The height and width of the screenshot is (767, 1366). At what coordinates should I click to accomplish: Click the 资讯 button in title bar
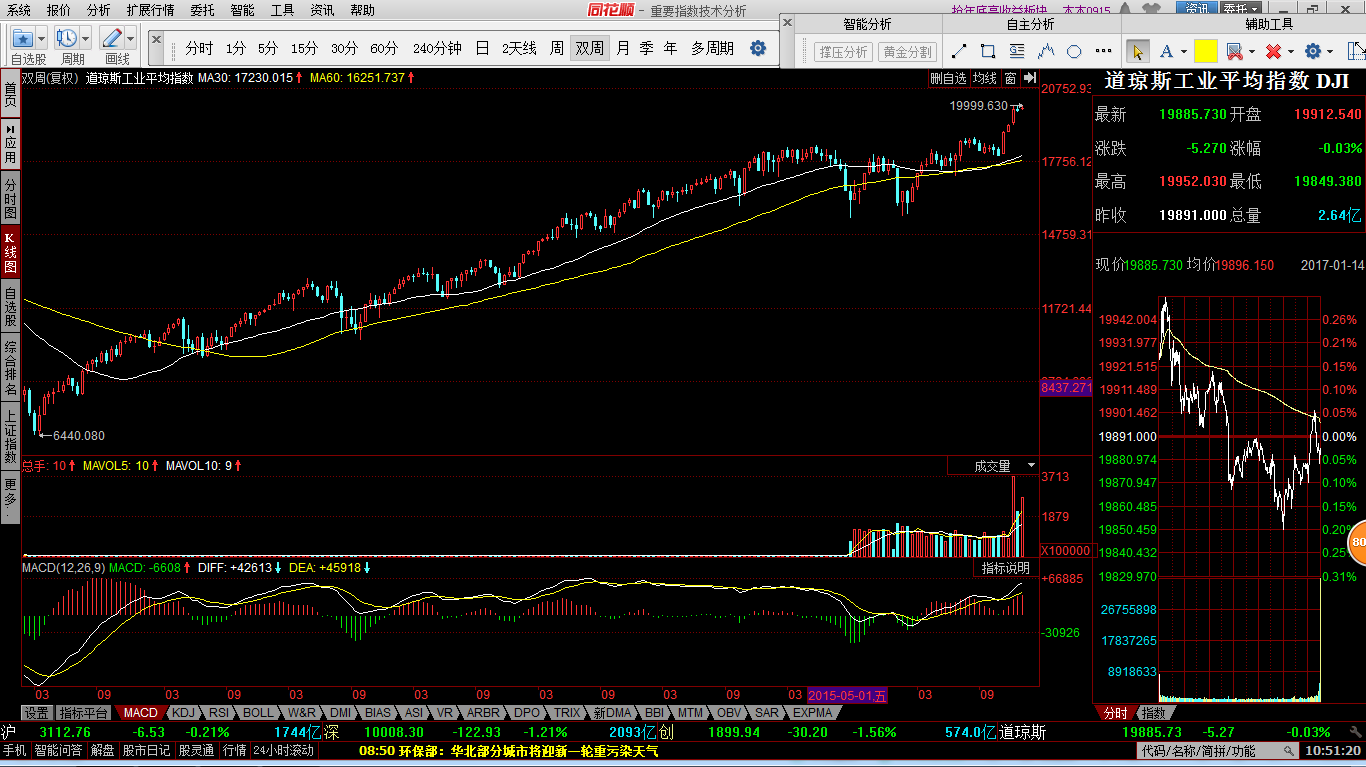tap(1196, 9)
